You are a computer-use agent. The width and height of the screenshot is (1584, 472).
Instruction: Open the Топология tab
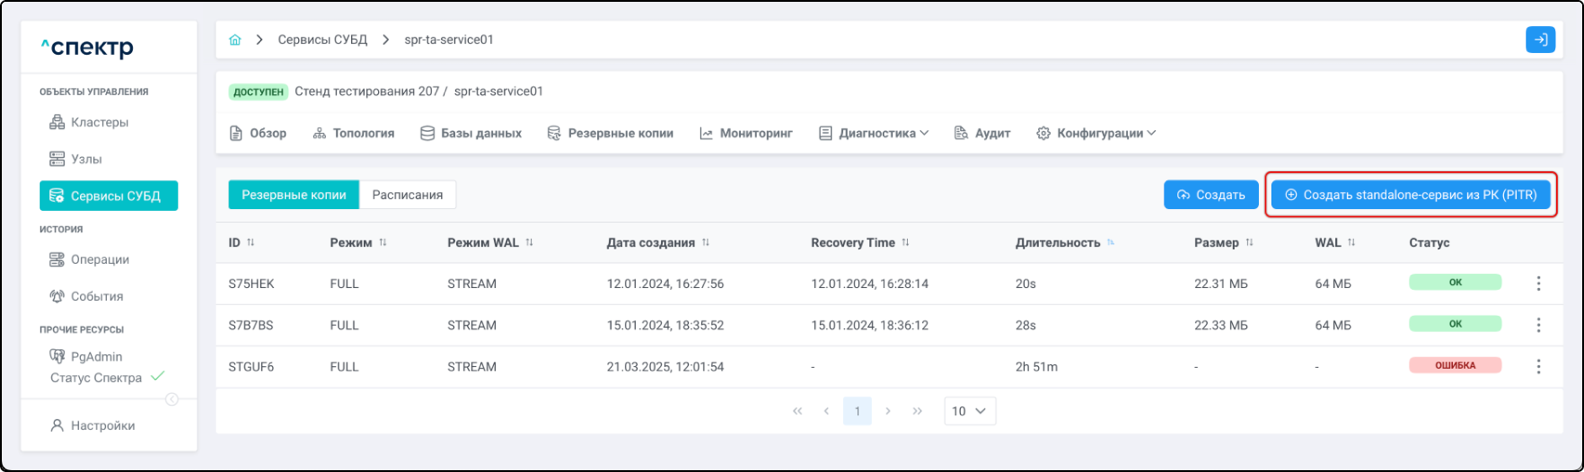(353, 133)
